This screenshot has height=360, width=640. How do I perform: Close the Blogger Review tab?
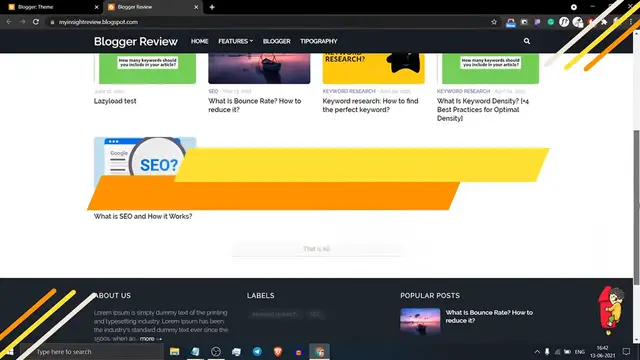[x=196, y=7]
